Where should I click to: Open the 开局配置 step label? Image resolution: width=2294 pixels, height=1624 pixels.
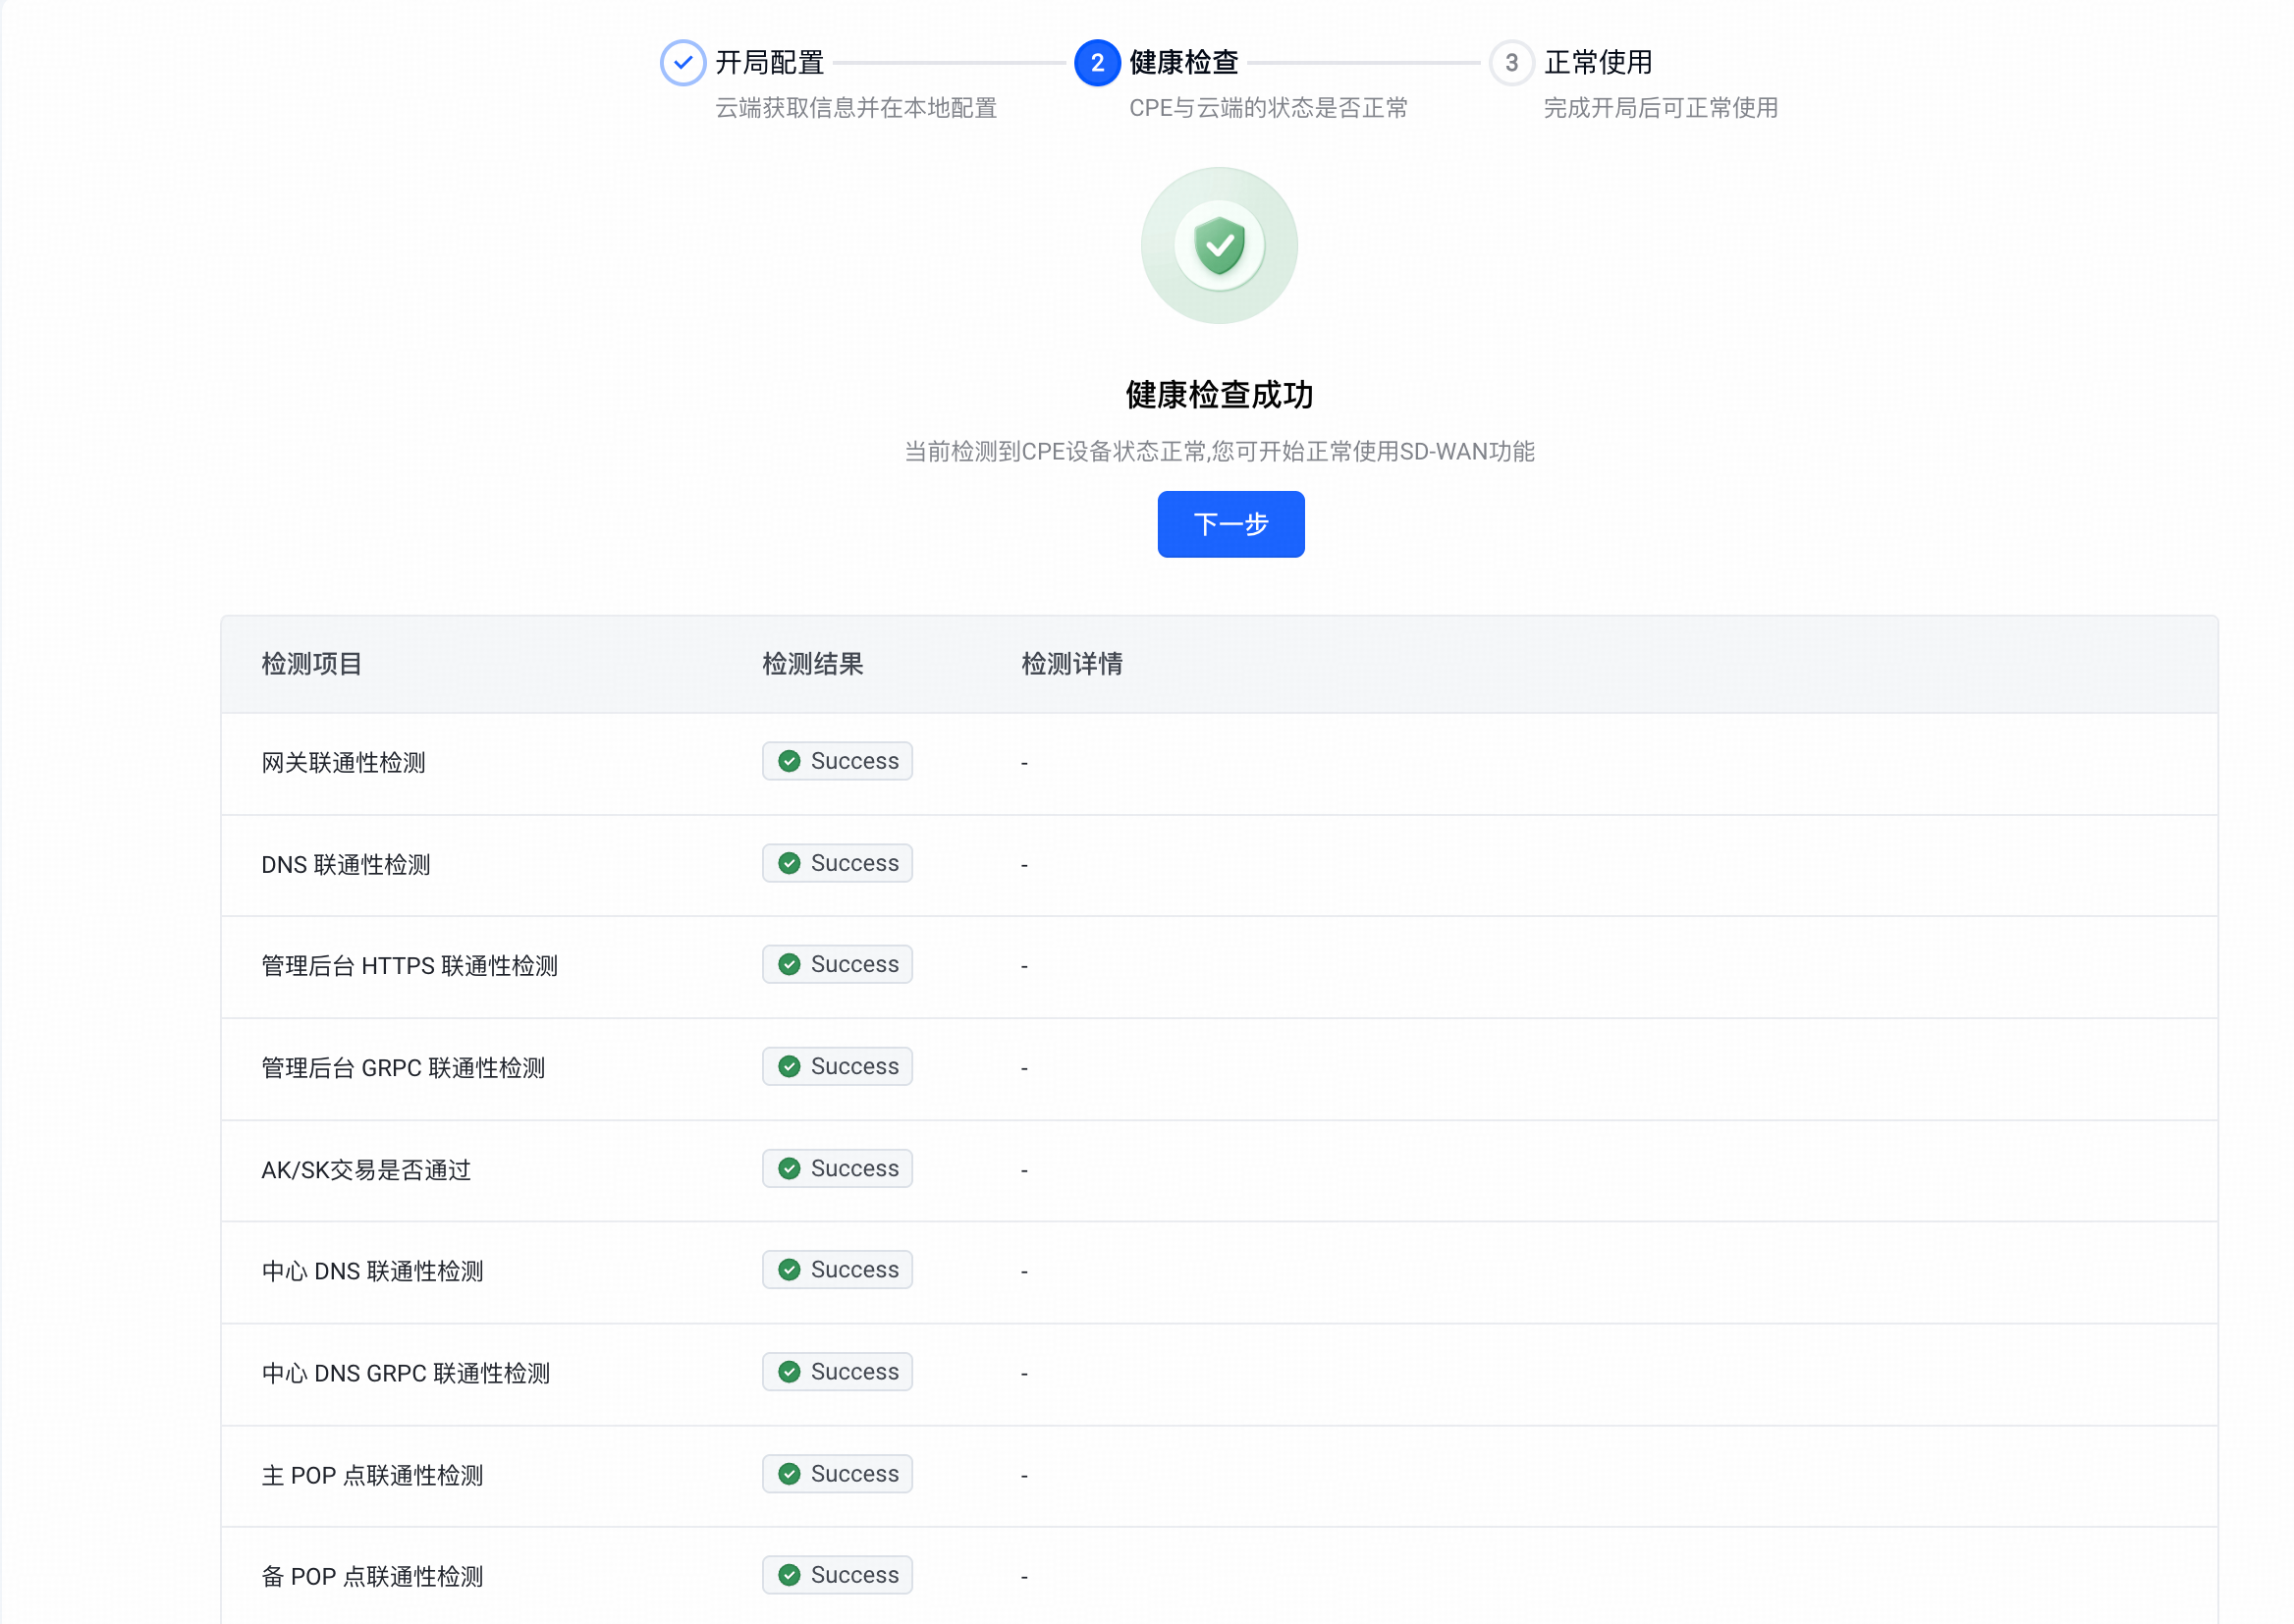pos(769,63)
